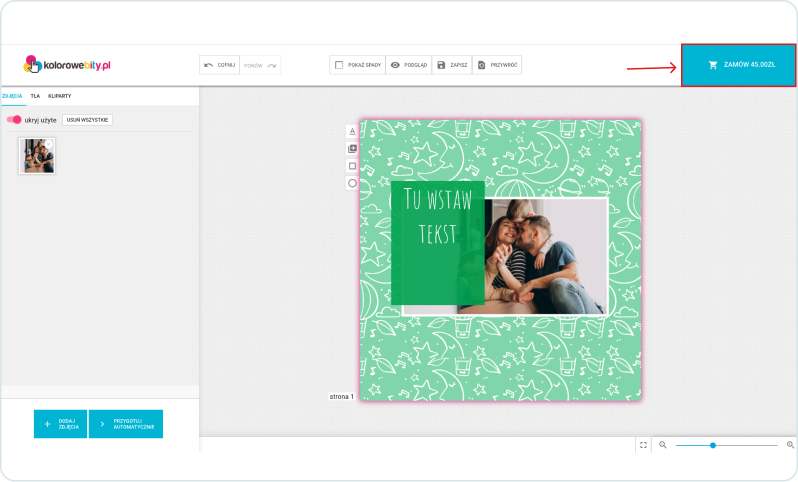Undo with the 'Cofnij' button

[x=219, y=65]
